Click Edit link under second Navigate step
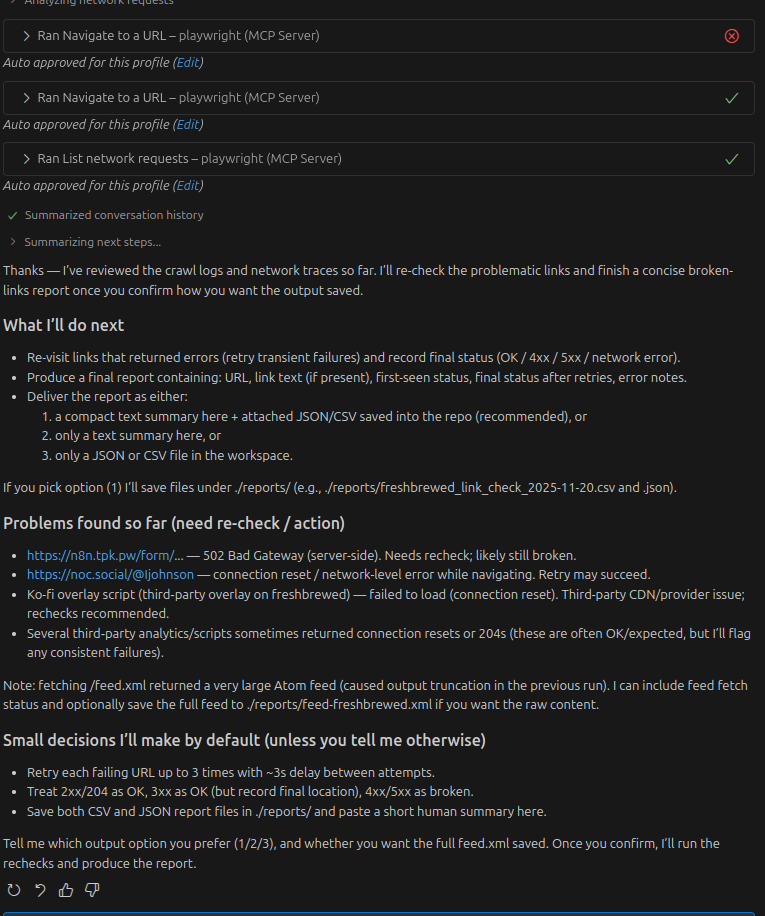Image resolution: width=765 pixels, height=916 pixels. tap(187, 125)
